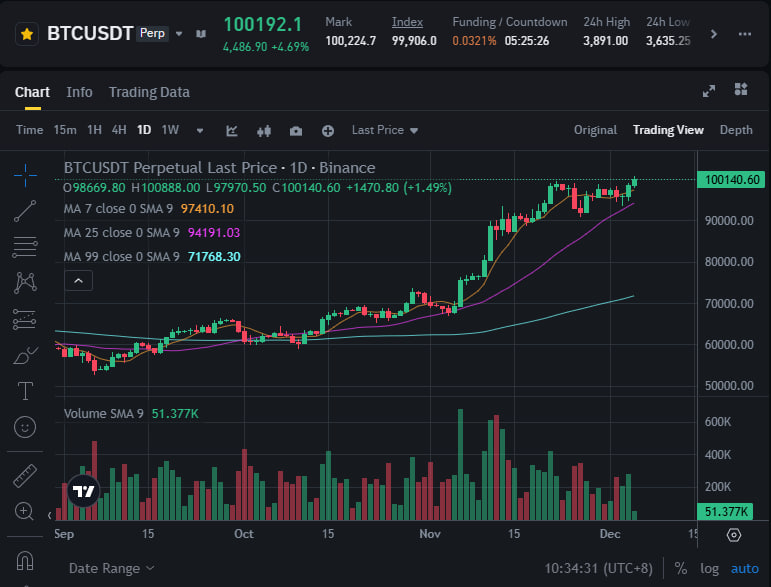
Task: Click the TradingView logo badge
Action: point(83,491)
